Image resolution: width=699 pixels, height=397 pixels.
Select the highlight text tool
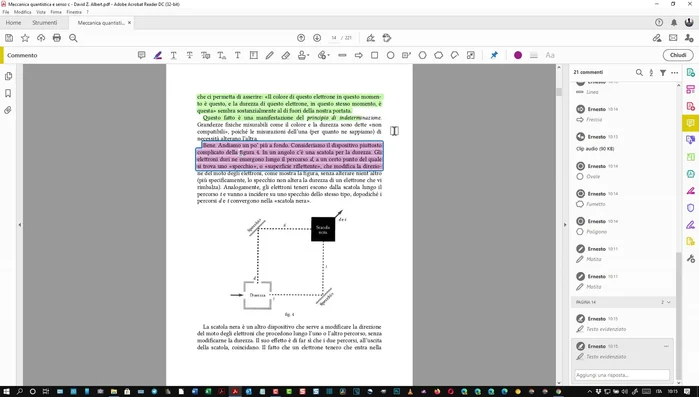158,55
